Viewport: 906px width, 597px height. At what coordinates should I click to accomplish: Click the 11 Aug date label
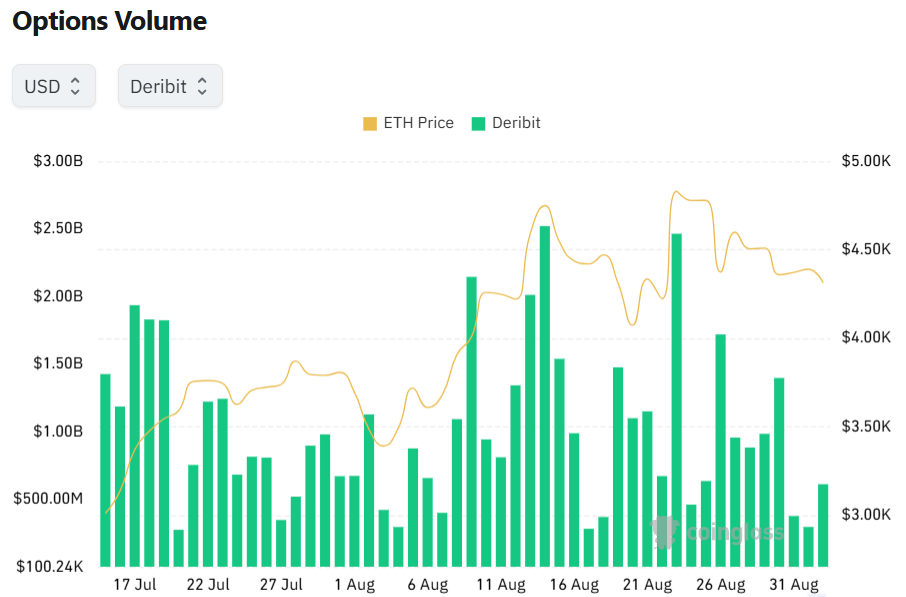coord(501,585)
